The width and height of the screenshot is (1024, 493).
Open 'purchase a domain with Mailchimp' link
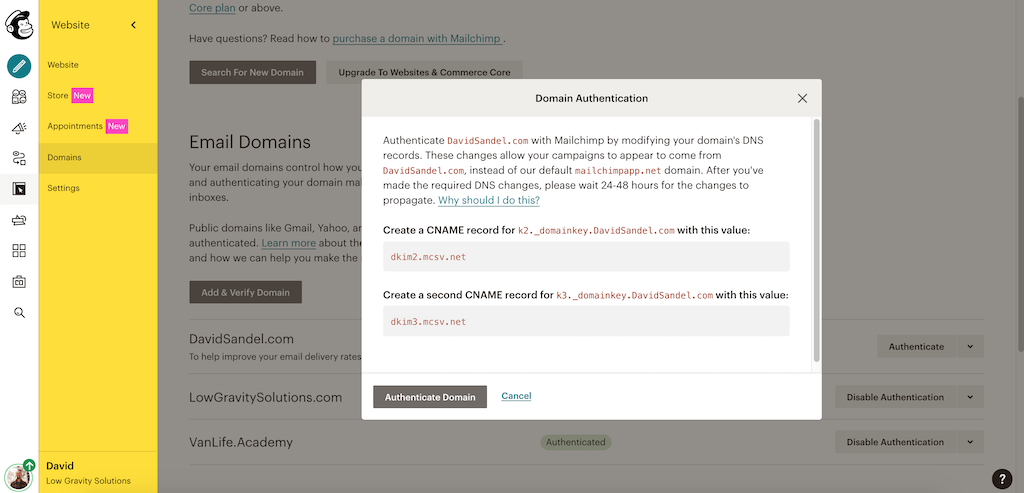click(x=417, y=39)
